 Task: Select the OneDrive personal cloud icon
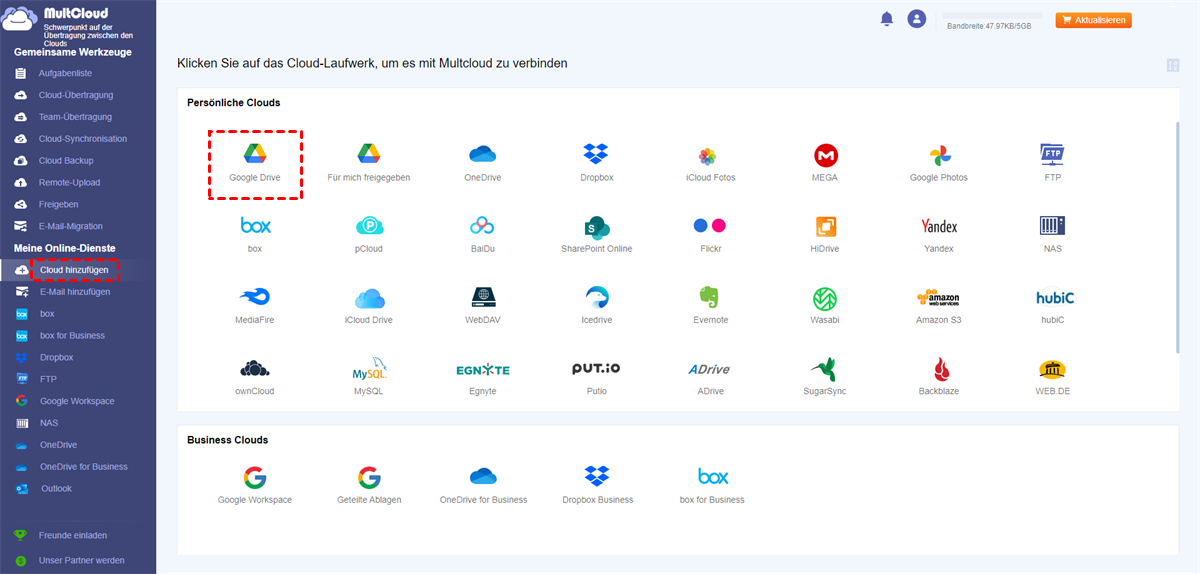coord(483,155)
